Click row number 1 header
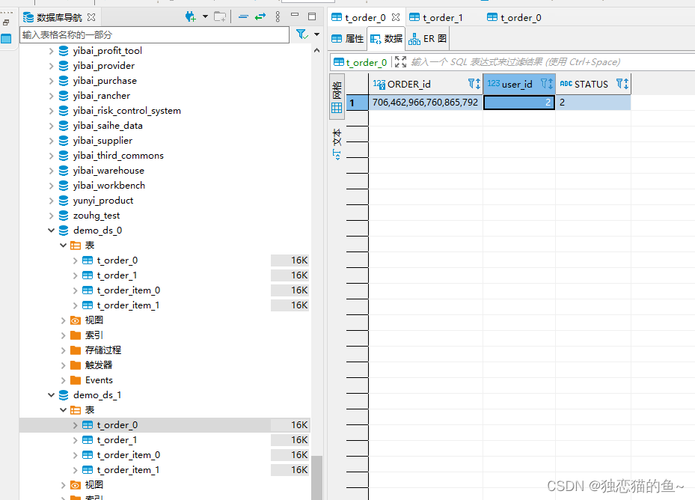The image size is (695, 500). [x=357, y=103]
